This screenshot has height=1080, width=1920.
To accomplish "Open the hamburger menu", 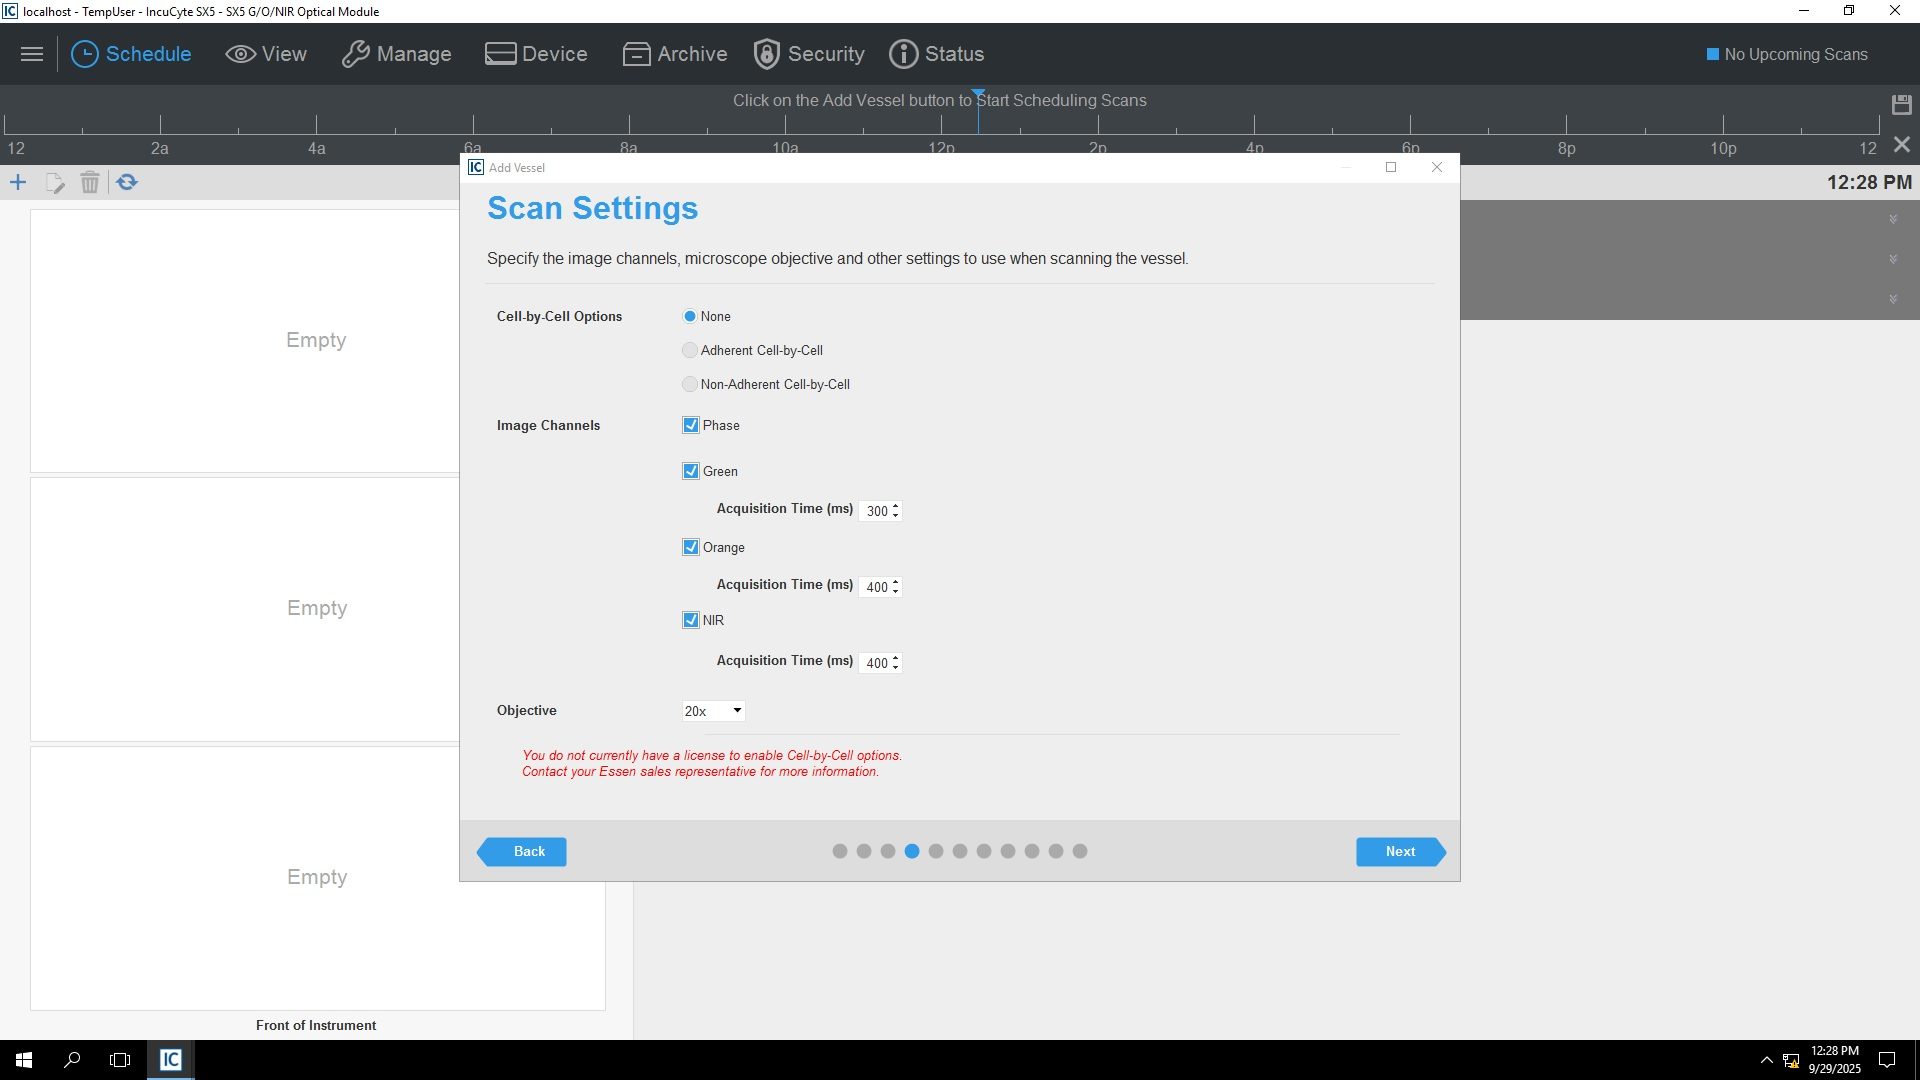I will coord(32,54).
